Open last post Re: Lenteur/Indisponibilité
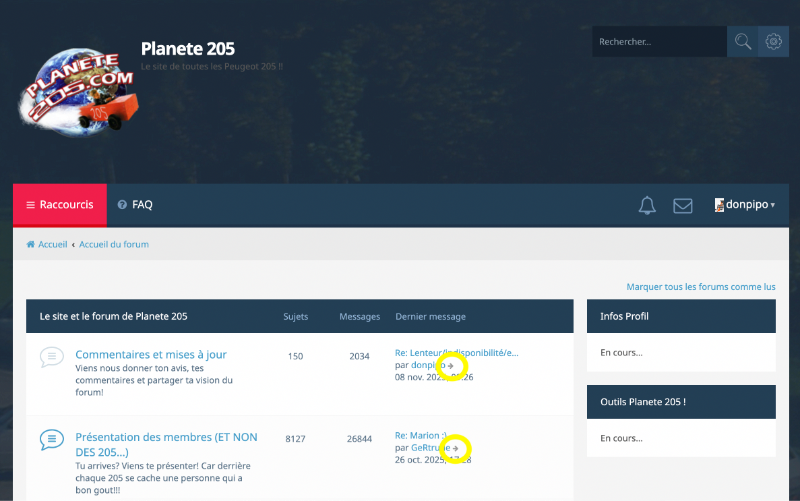Viewport: 800px width, 501px height. tap(456, 353)
